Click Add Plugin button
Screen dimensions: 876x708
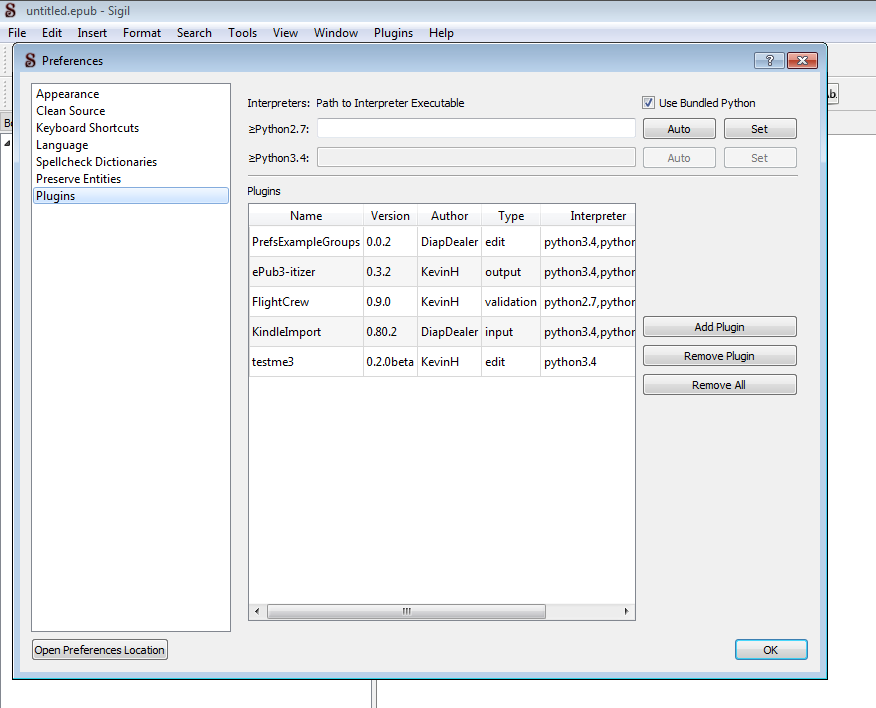pyautogui.click(x=720, y=327)
